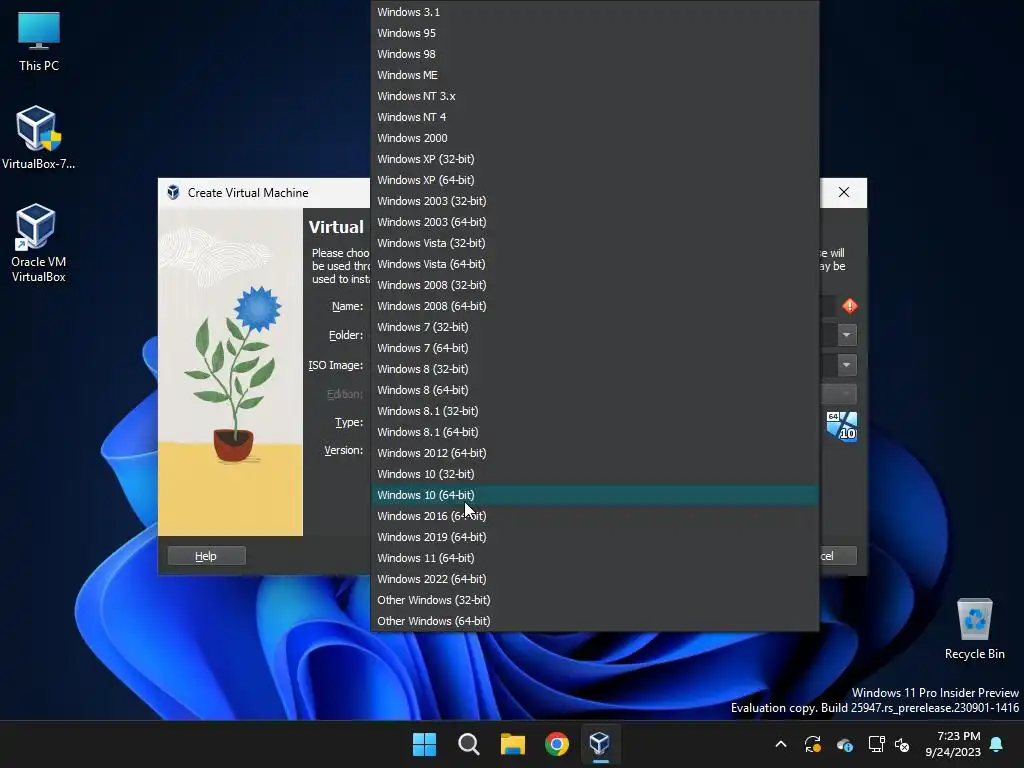
Task: Open Oracle VM VirtualBox desktop shortcut
Action: click(x=39, y=243)
